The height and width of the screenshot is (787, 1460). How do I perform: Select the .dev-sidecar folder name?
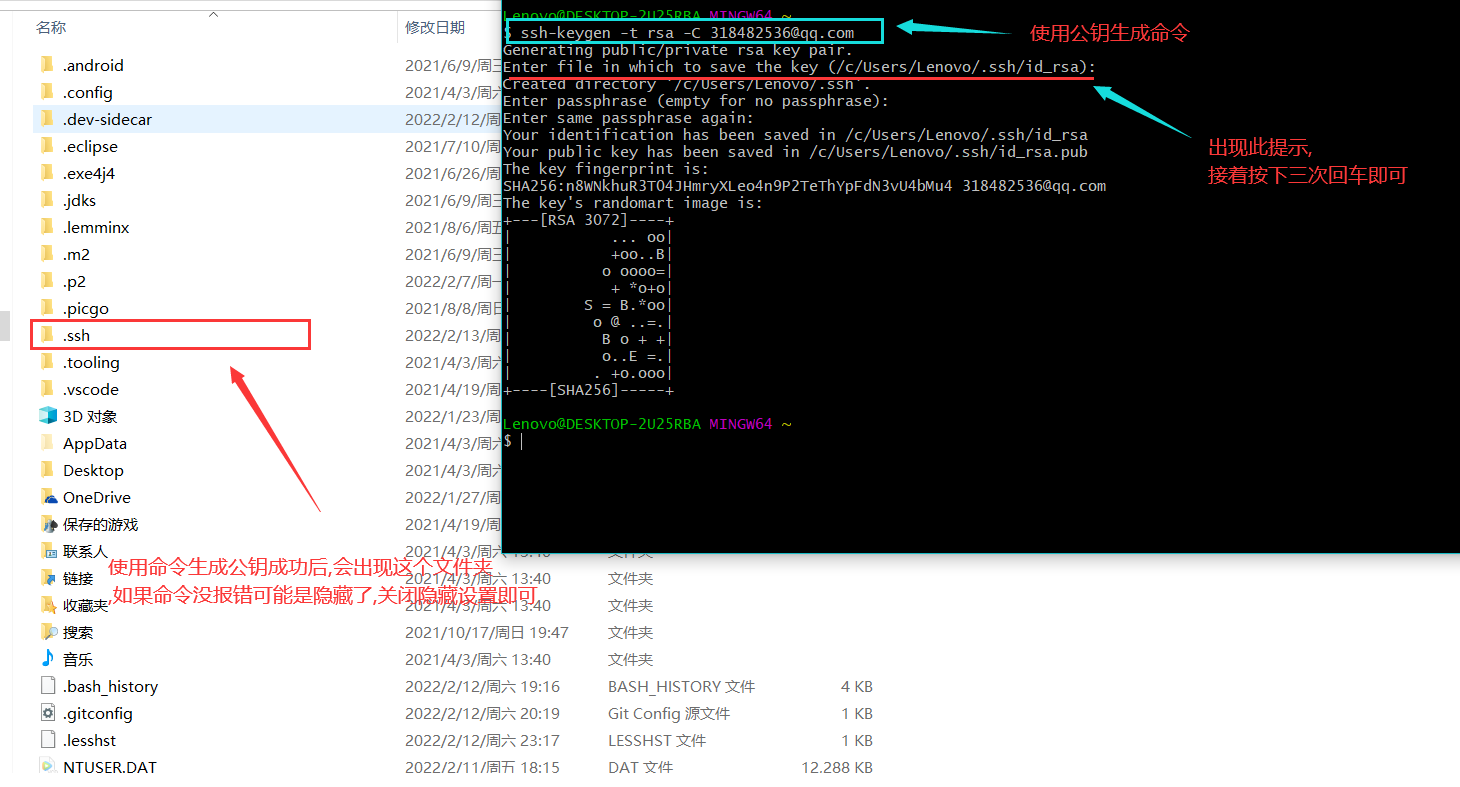107,119
